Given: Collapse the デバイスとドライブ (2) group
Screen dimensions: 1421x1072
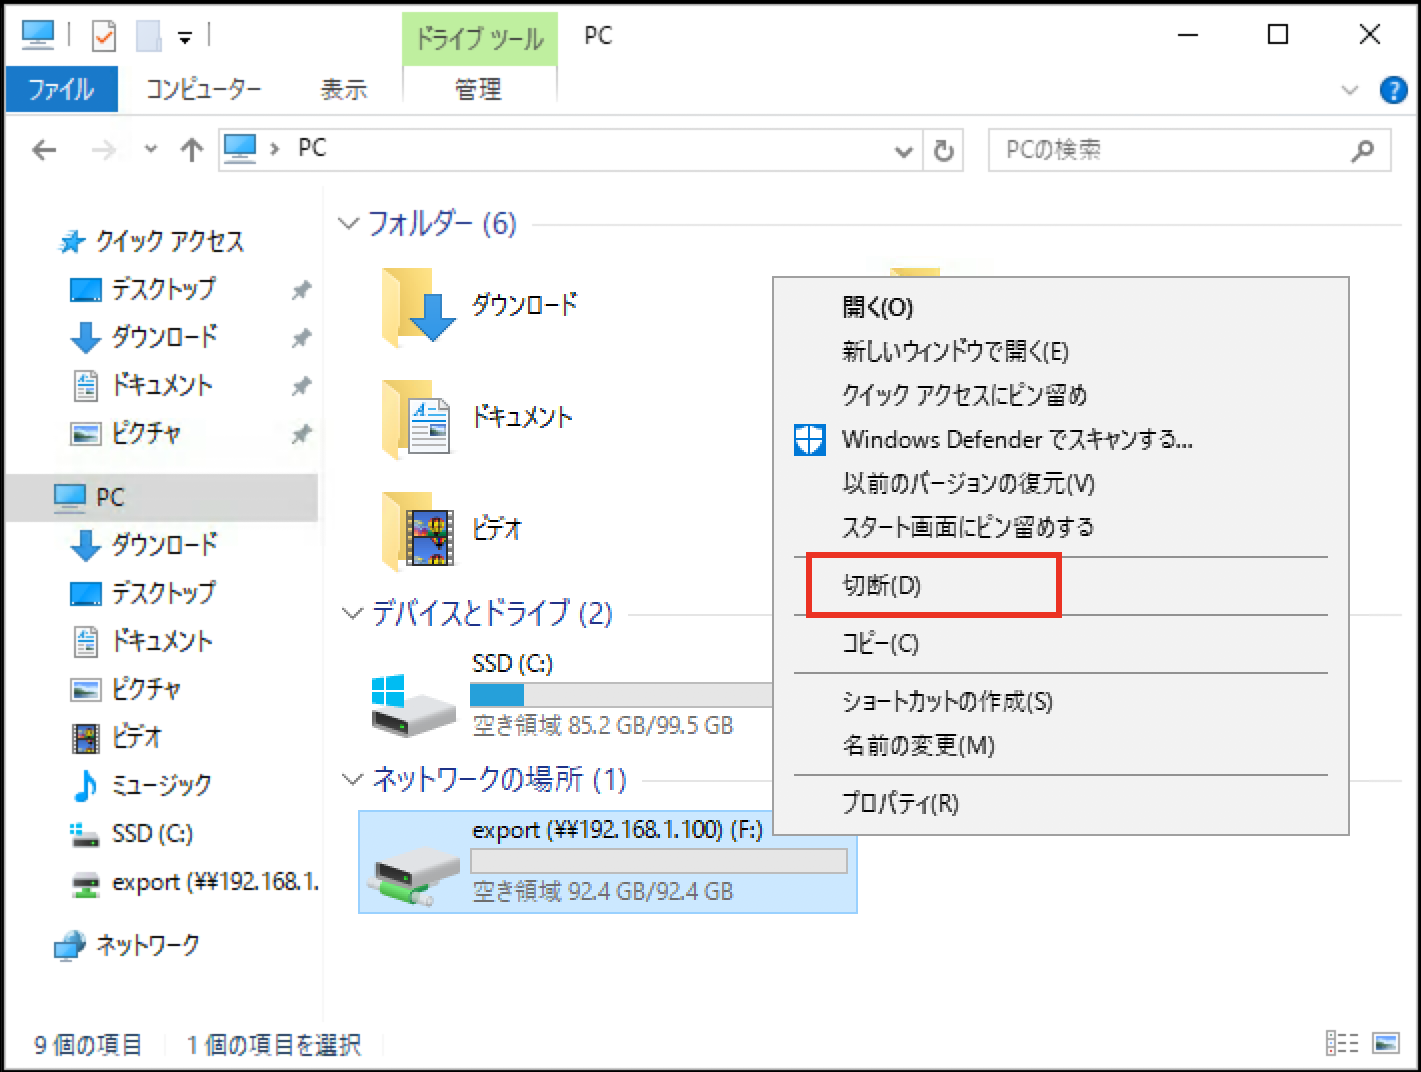Looking at the screenshot, I should 352,613.
